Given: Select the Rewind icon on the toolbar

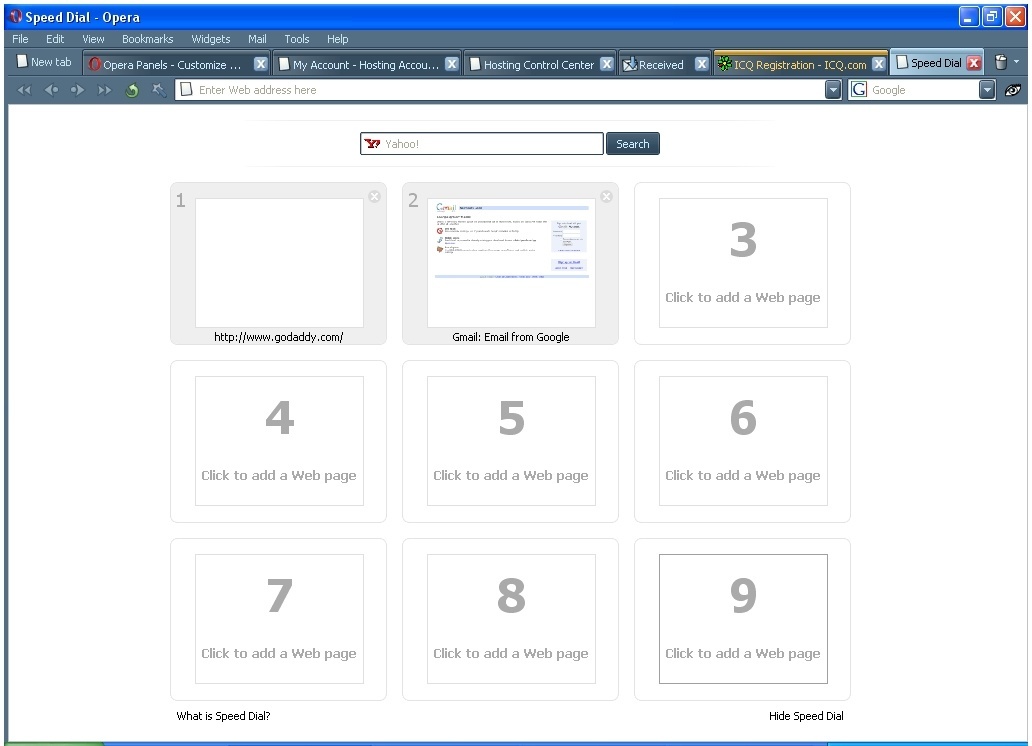Looking at the screenshot, I should (x=24, y=89).
